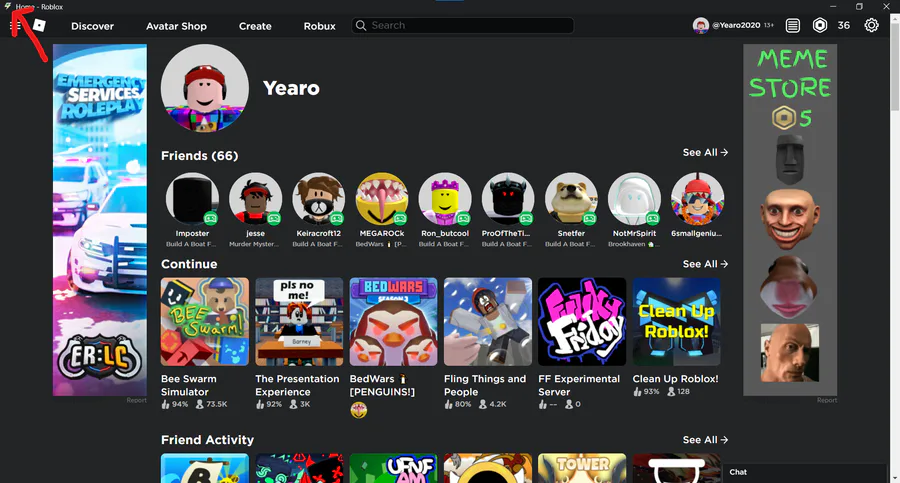Click See All next to Continue
This screenshot has width=900, height=483.
[x=705, y=264]
